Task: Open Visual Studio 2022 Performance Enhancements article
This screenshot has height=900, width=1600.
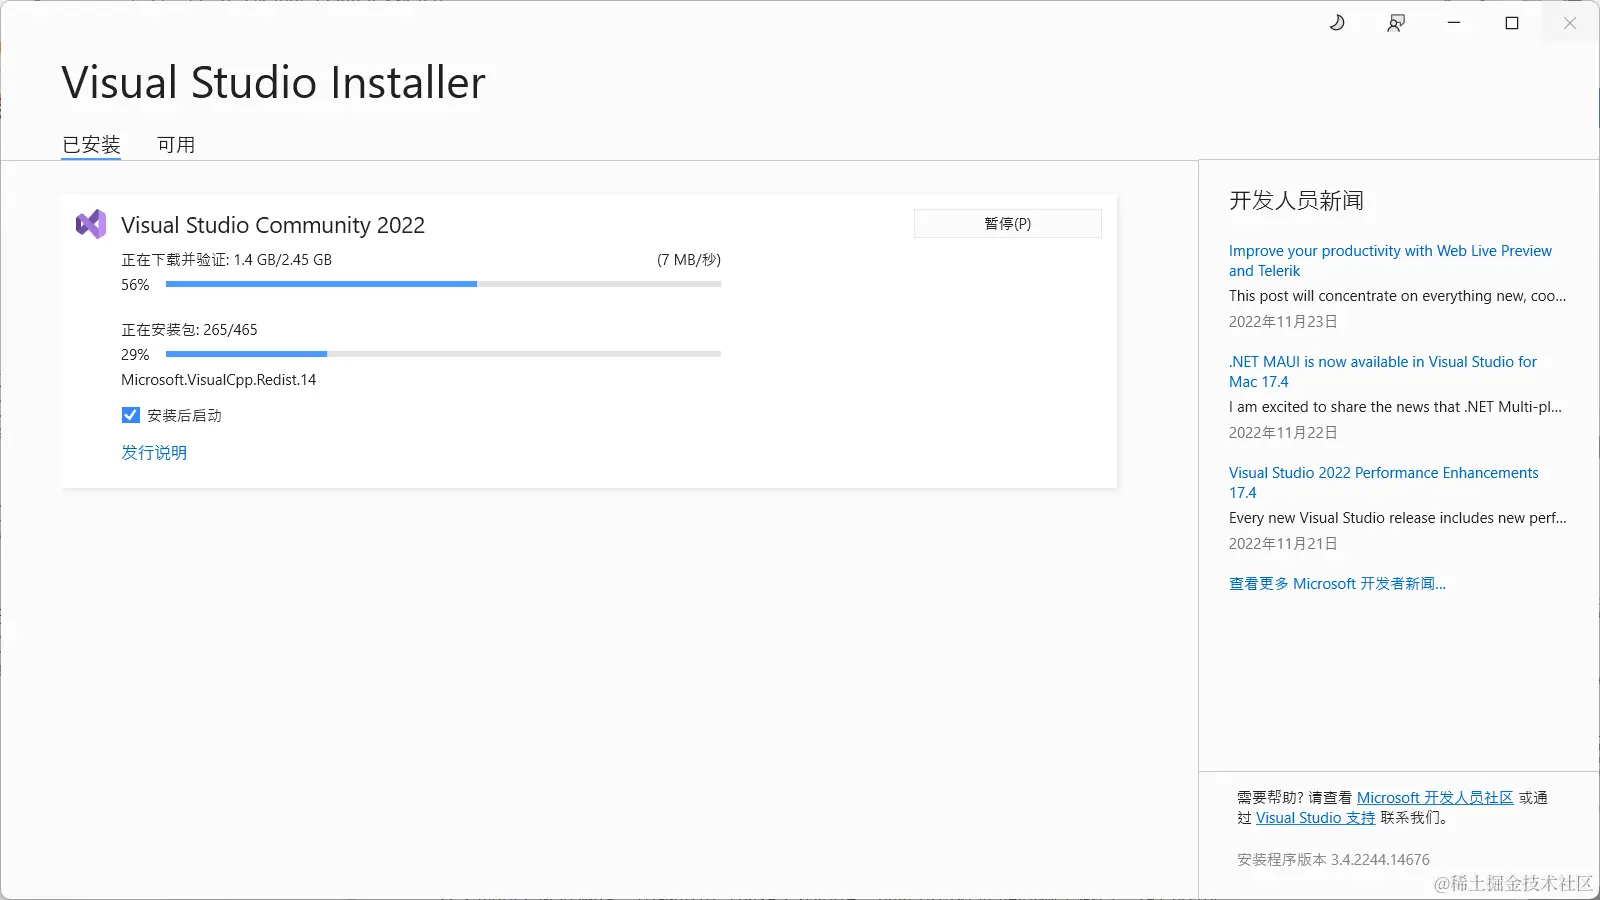Action: click(1384, 483)
